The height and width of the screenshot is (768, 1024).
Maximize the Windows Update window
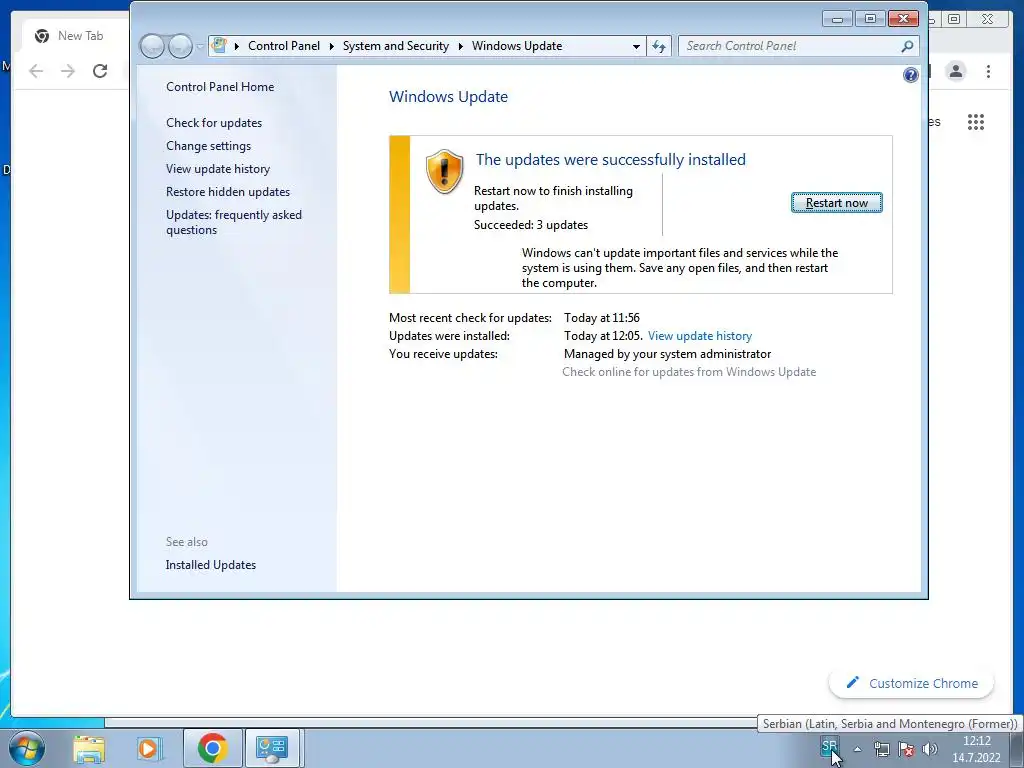point(871,19)
